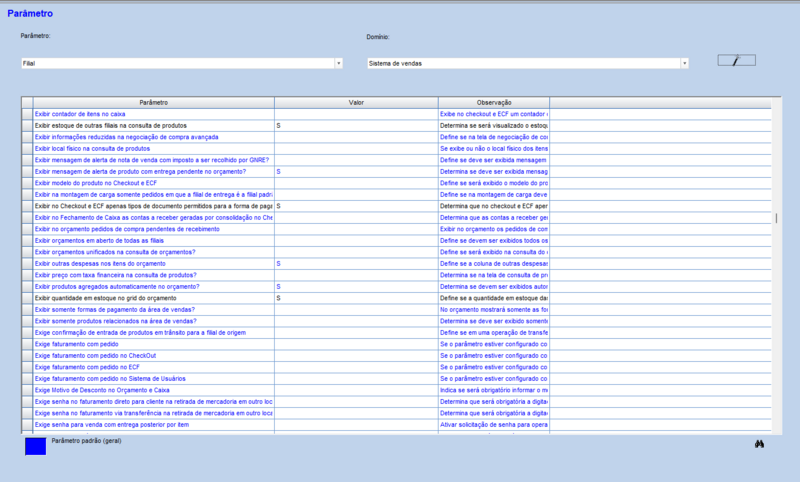Select 'Exibir na montagem de carga somente pedidos' row
Image resolution: width=800 pixels, height=482 pixels.
pos(154,194)
